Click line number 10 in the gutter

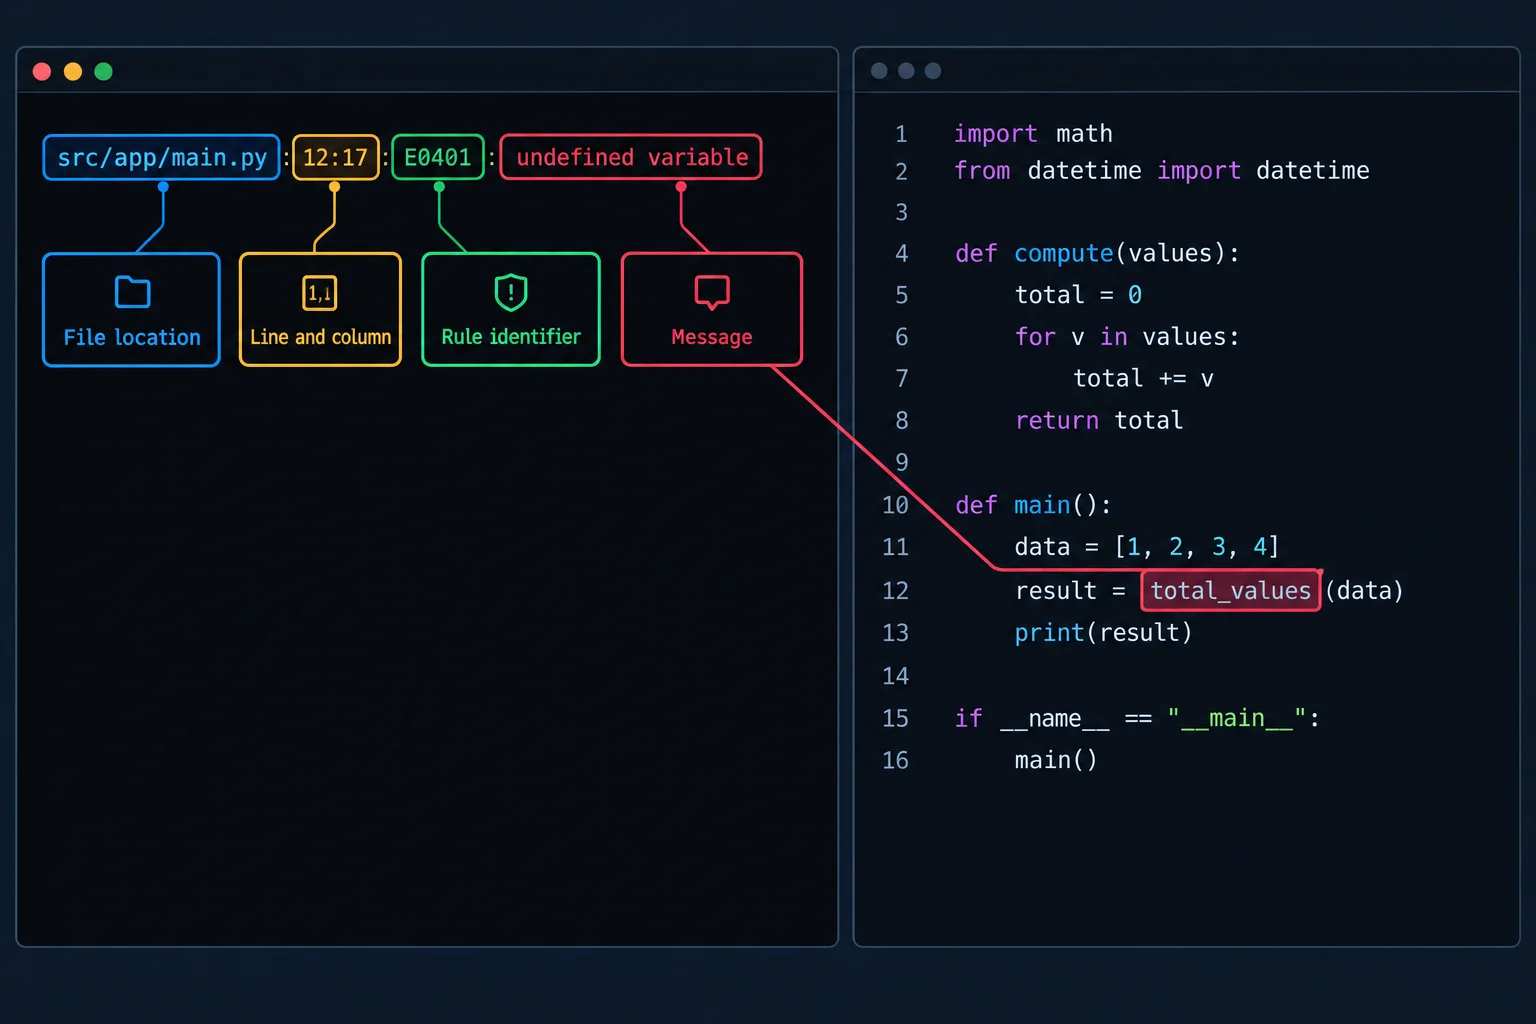[x=895, y=505]
